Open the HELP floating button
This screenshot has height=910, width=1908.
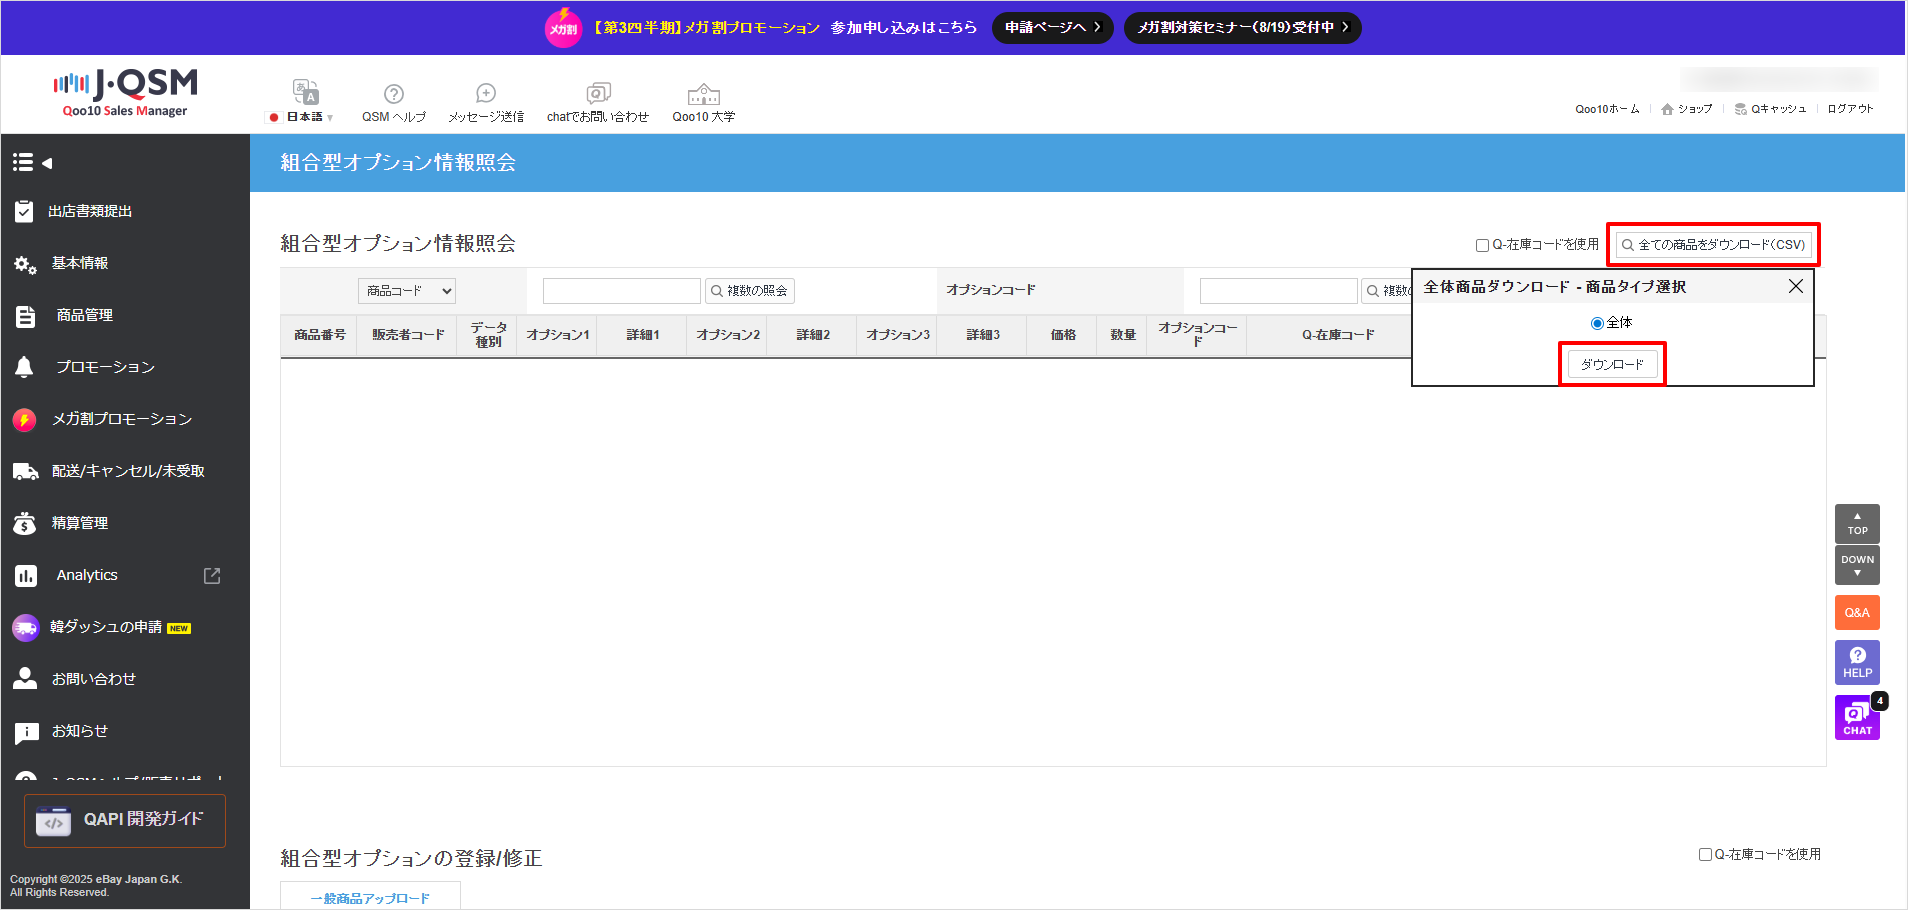click(x=1857, y=662)
